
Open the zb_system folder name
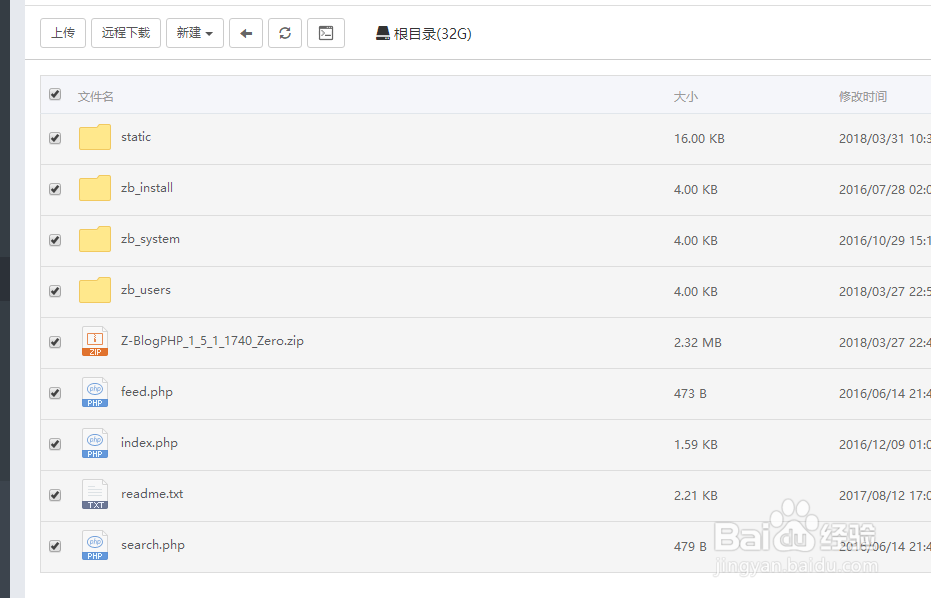pyautogui.click(x=150, y=239)
